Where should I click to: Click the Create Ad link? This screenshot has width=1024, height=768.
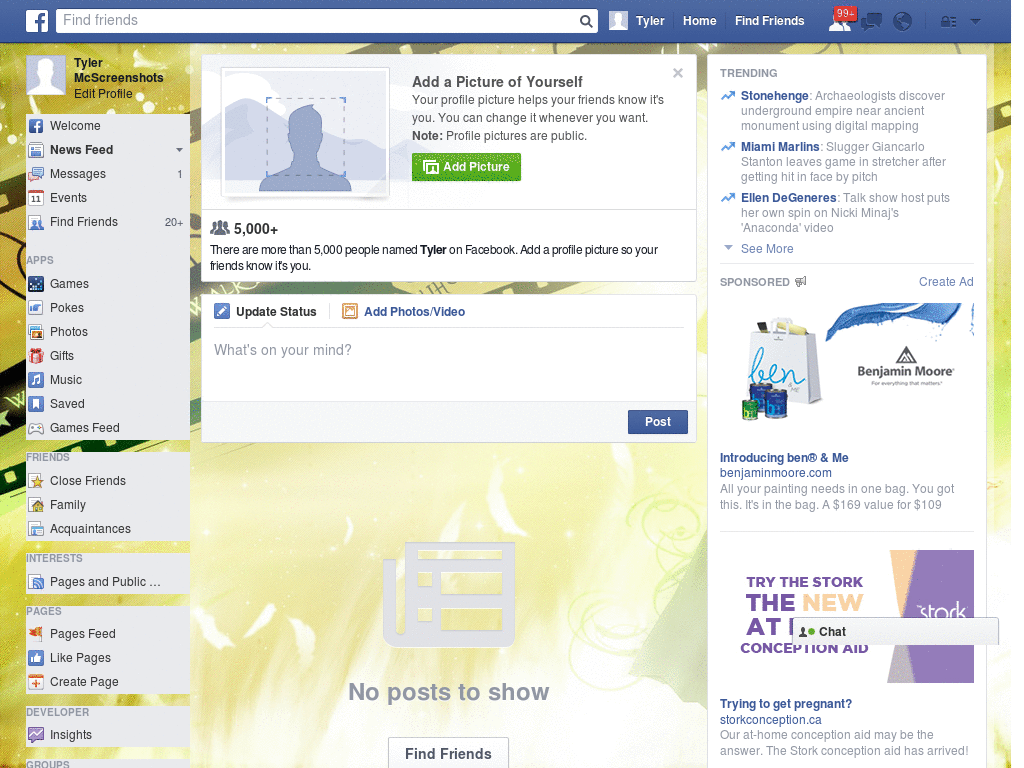pyautogui.click(x=946, y=282)
